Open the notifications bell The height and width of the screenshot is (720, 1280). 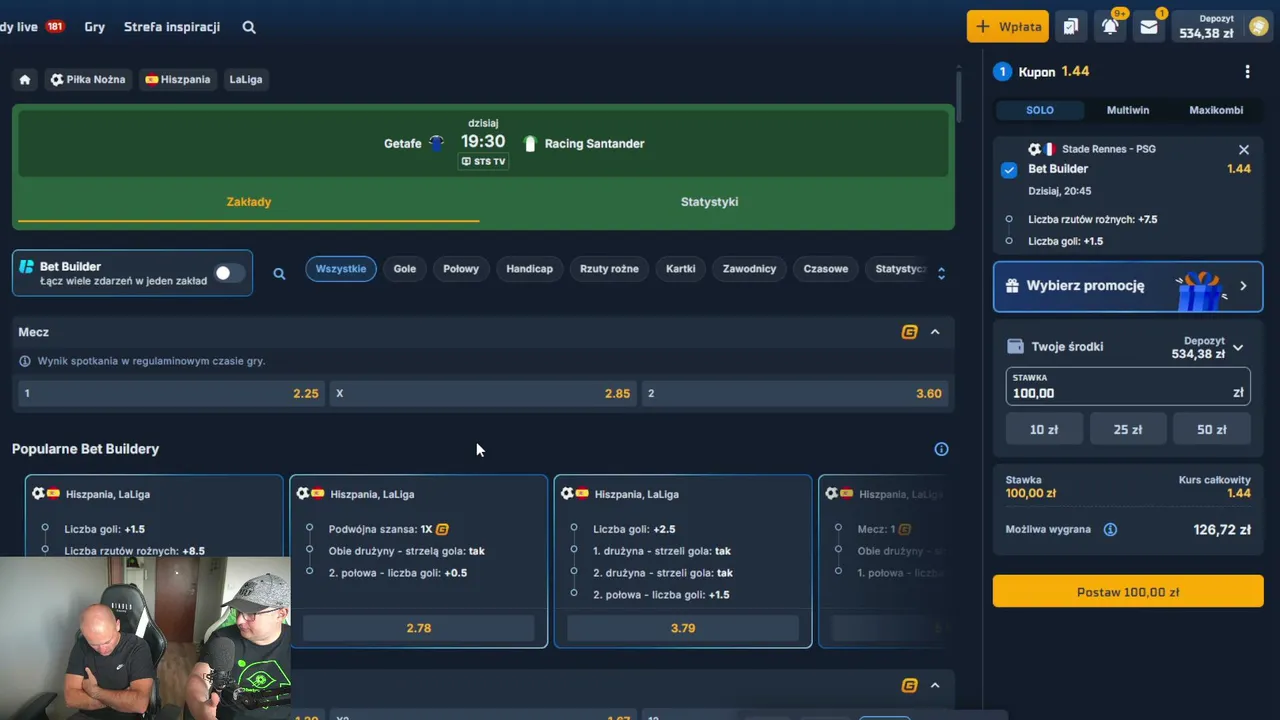coord(1110,27)
